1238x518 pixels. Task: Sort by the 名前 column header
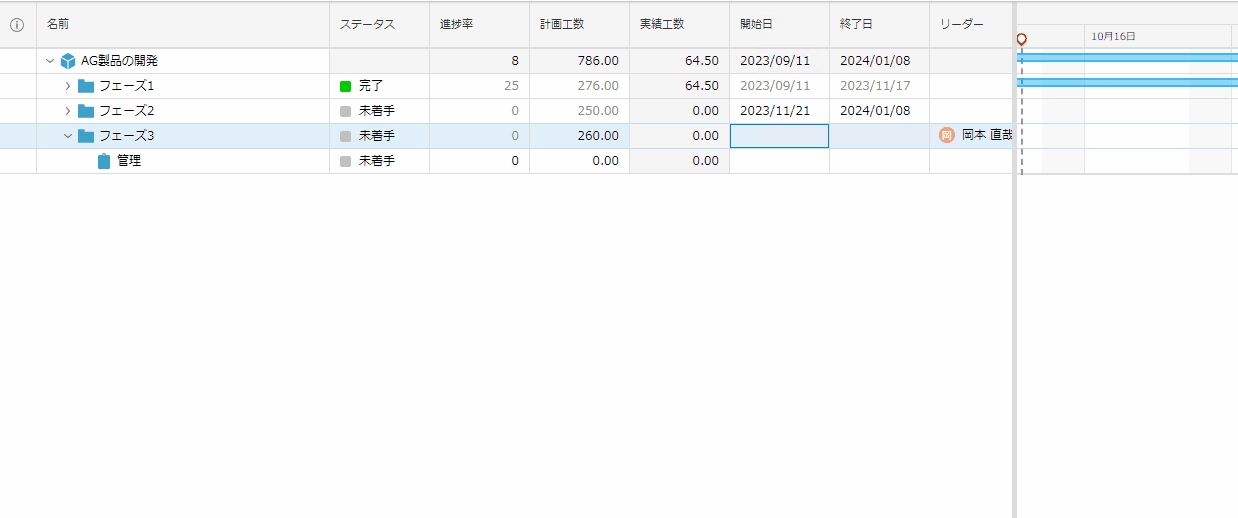coord(58,24)
